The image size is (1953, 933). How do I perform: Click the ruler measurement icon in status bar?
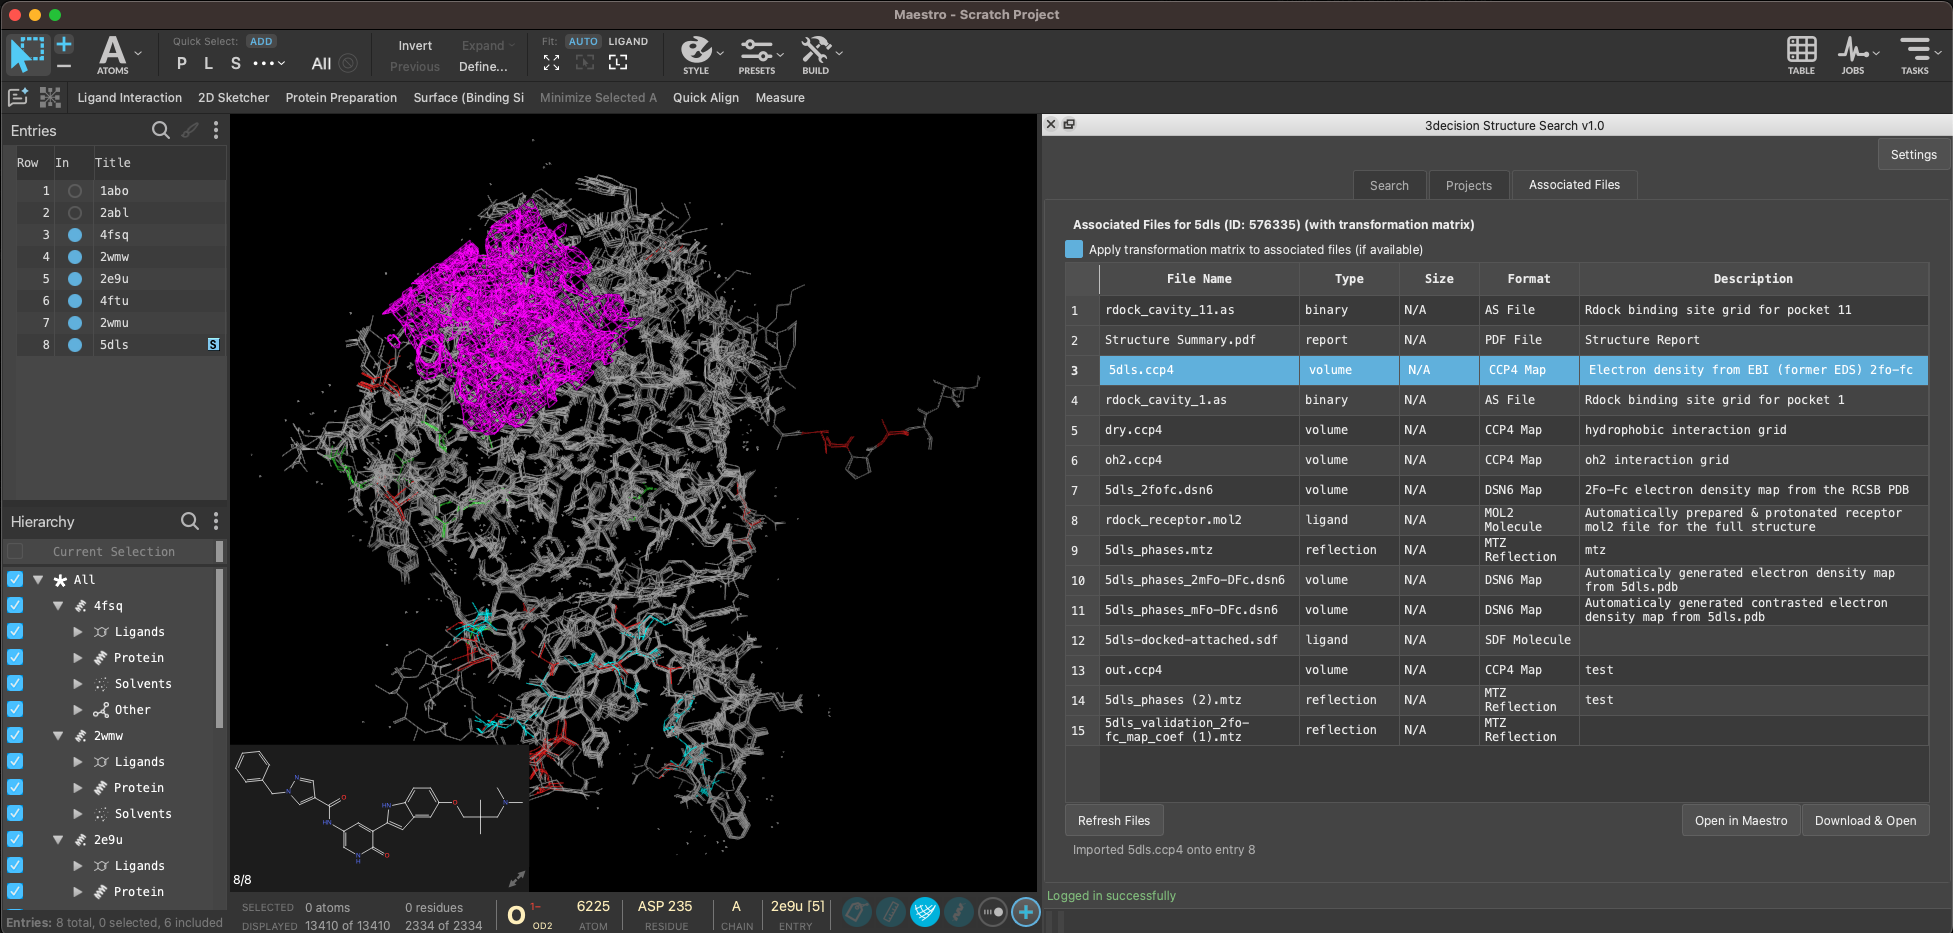[891, 912]
